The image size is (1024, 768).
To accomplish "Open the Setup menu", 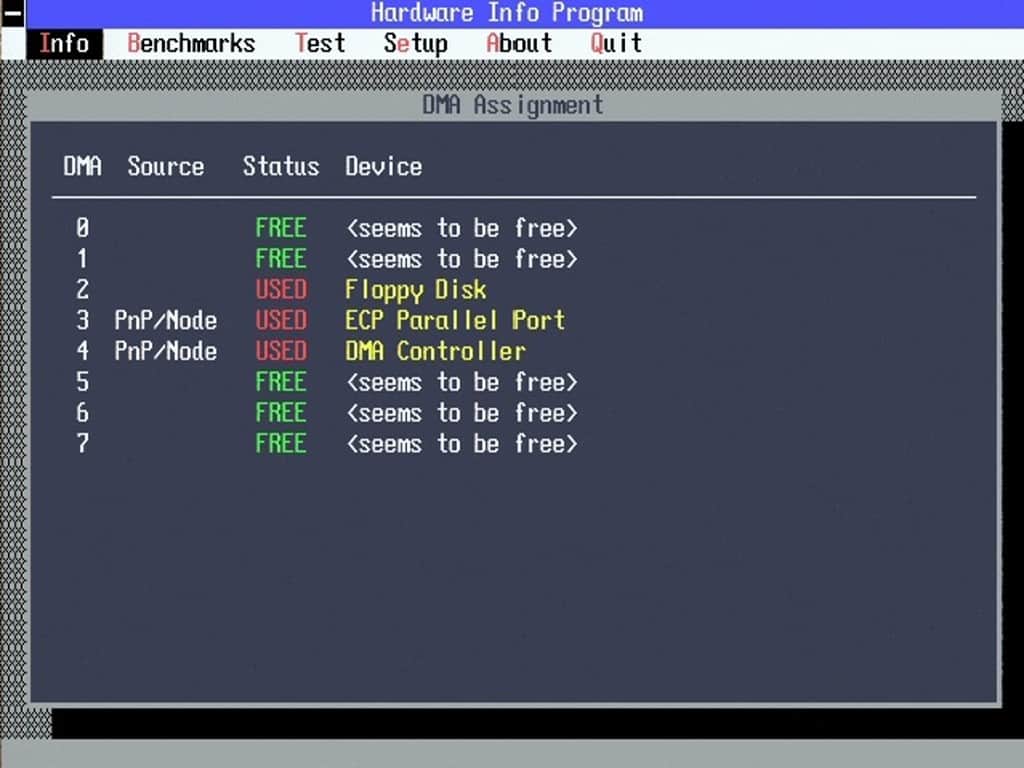I will pos(415,44).
